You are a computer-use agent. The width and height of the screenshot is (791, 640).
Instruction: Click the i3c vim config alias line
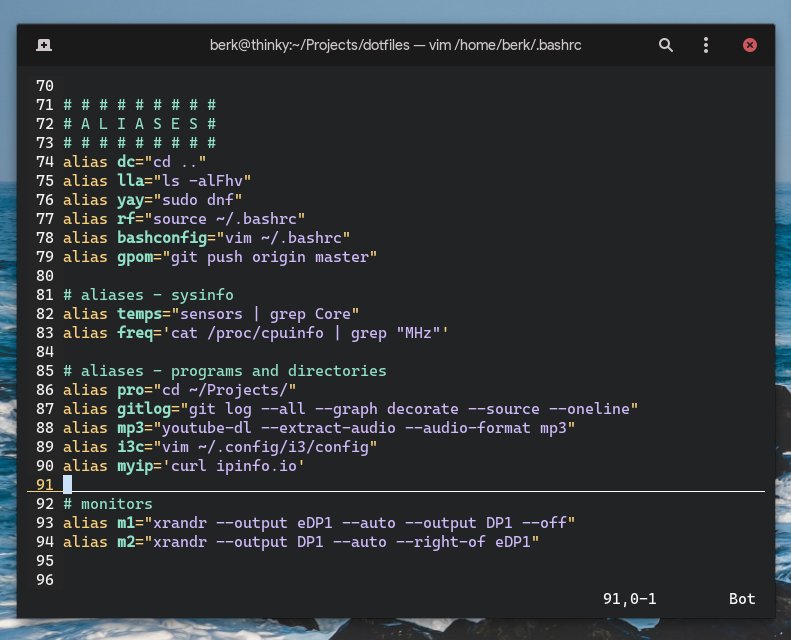click(219, 447)
